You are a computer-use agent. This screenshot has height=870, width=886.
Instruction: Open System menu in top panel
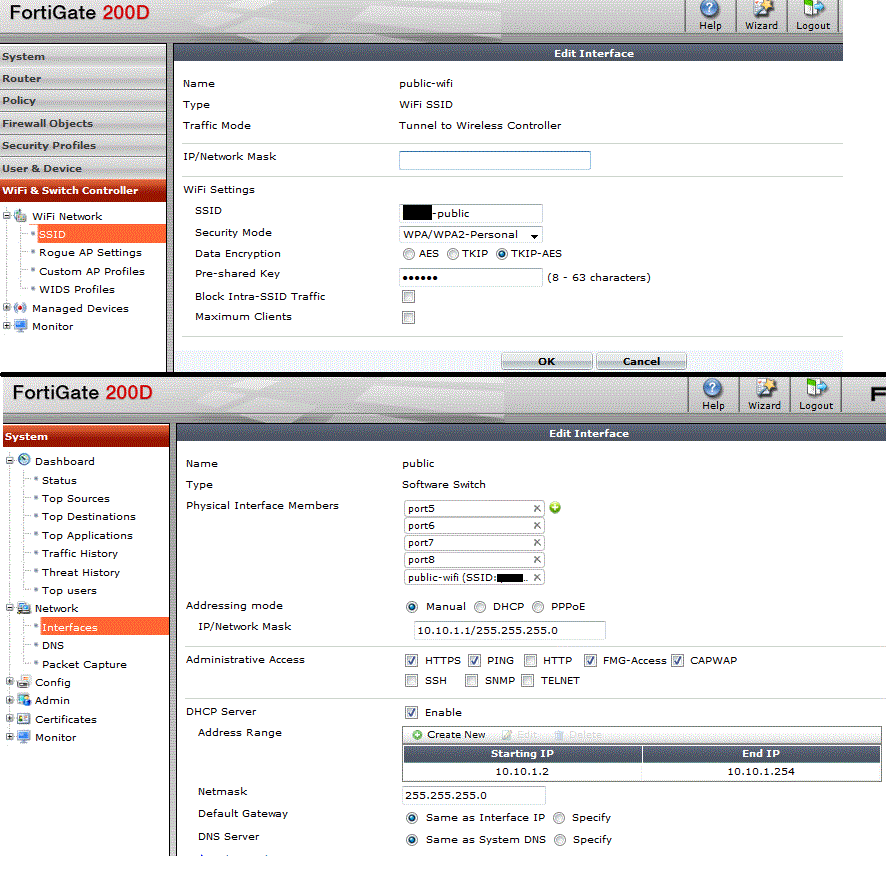(83, 56)
